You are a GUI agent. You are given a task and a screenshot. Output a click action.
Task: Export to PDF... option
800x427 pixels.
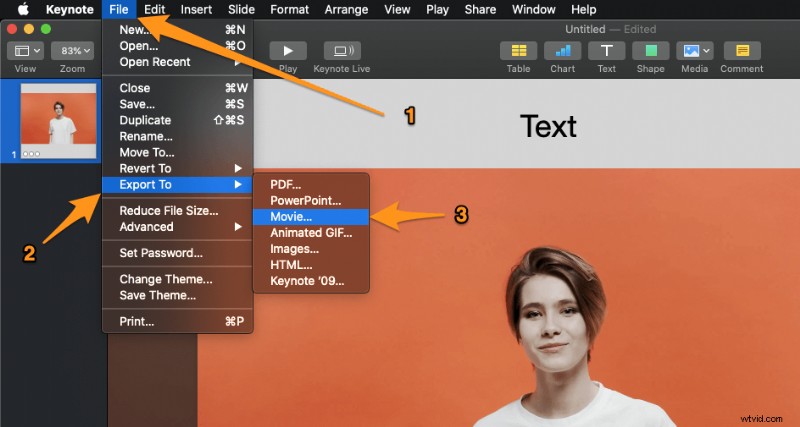[x=311, y=185]
